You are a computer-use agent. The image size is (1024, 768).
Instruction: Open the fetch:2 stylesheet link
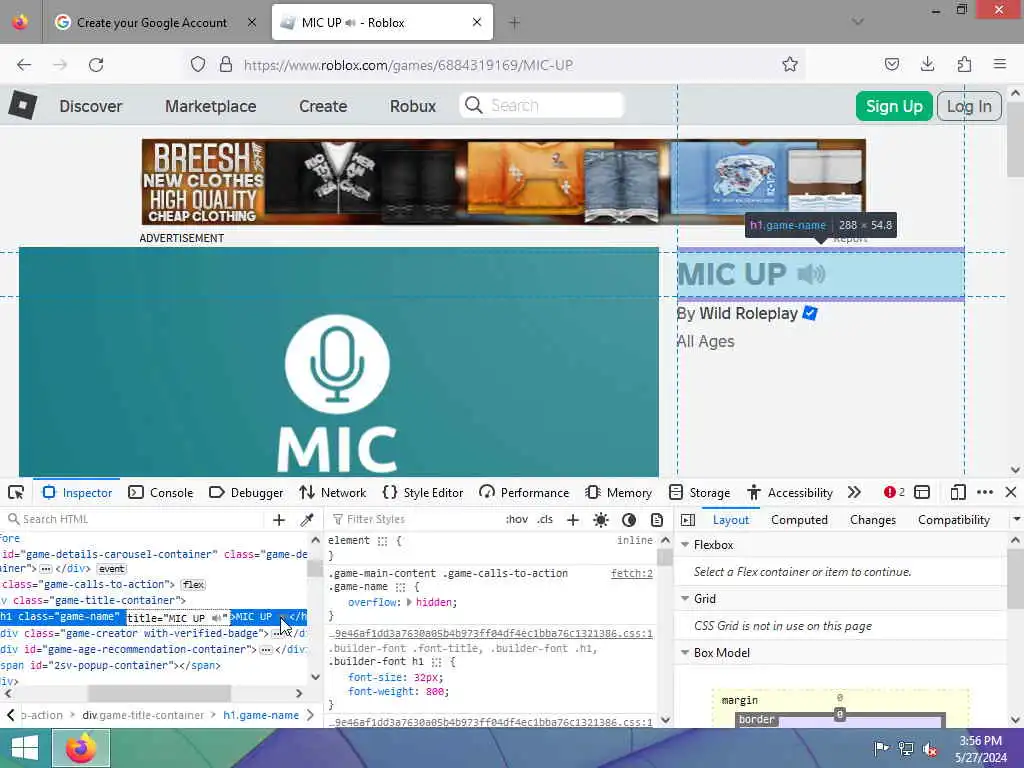click(x=632, y=573)
